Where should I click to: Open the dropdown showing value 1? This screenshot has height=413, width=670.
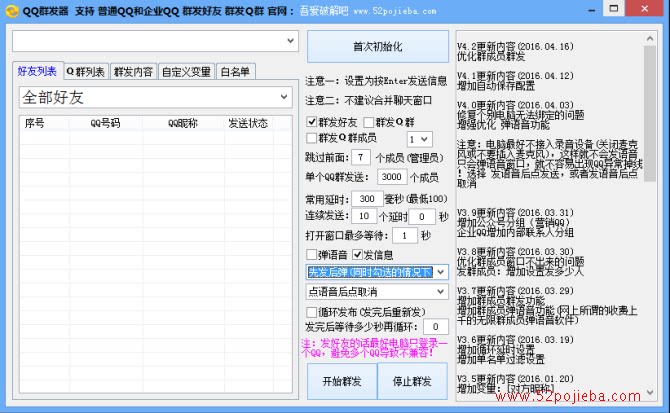tap(419, 139)
